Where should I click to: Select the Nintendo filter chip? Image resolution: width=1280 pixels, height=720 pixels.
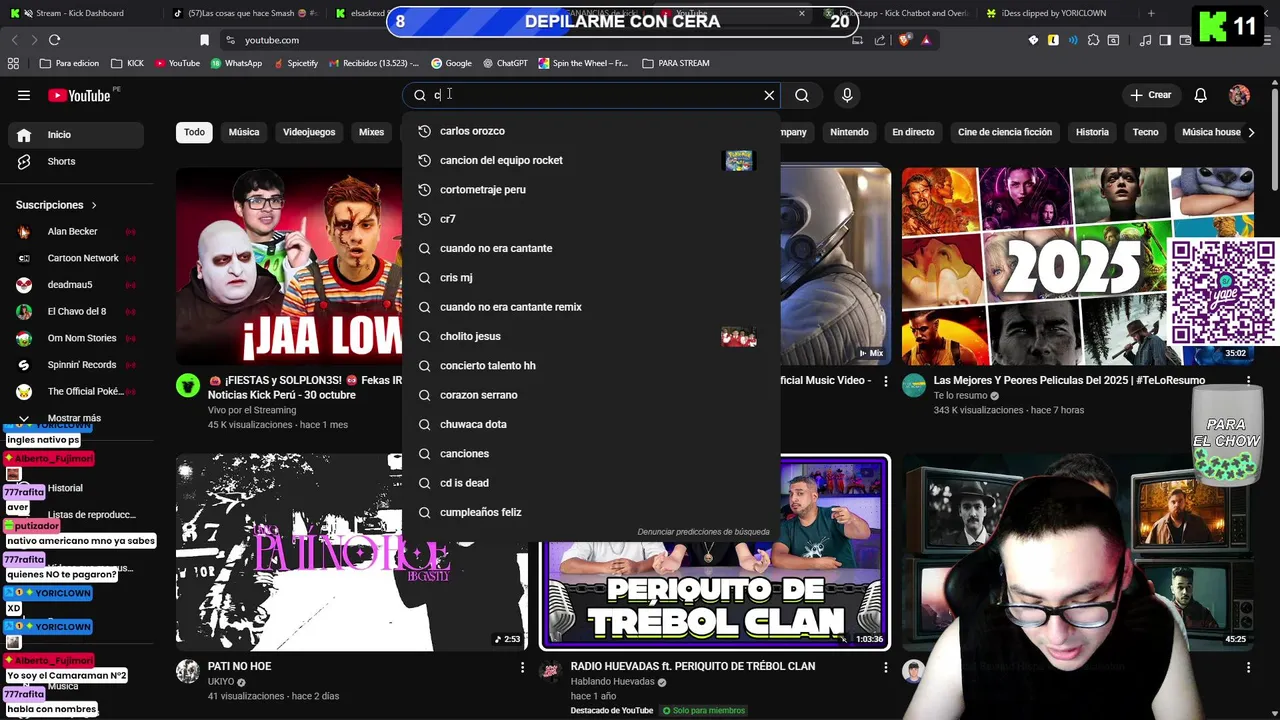[x=849, y=132]
